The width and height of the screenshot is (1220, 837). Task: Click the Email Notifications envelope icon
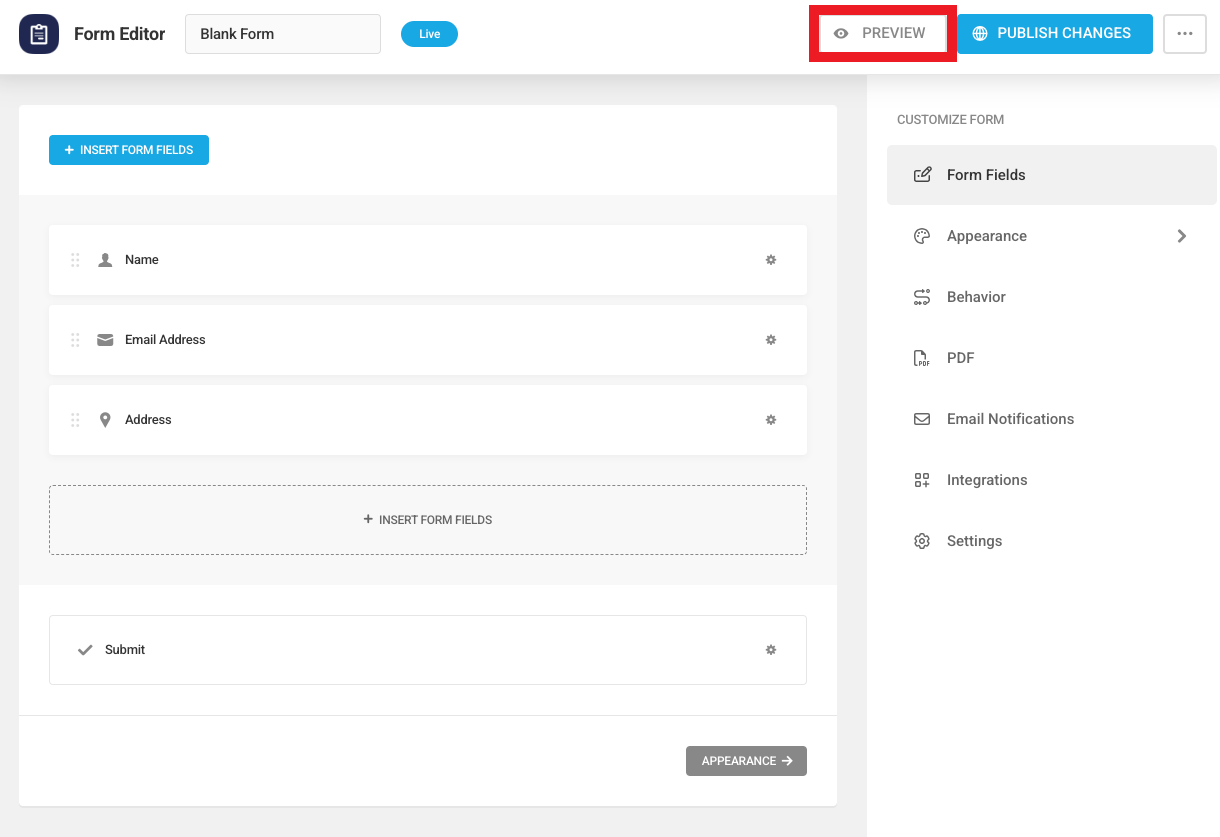[921, 418]
